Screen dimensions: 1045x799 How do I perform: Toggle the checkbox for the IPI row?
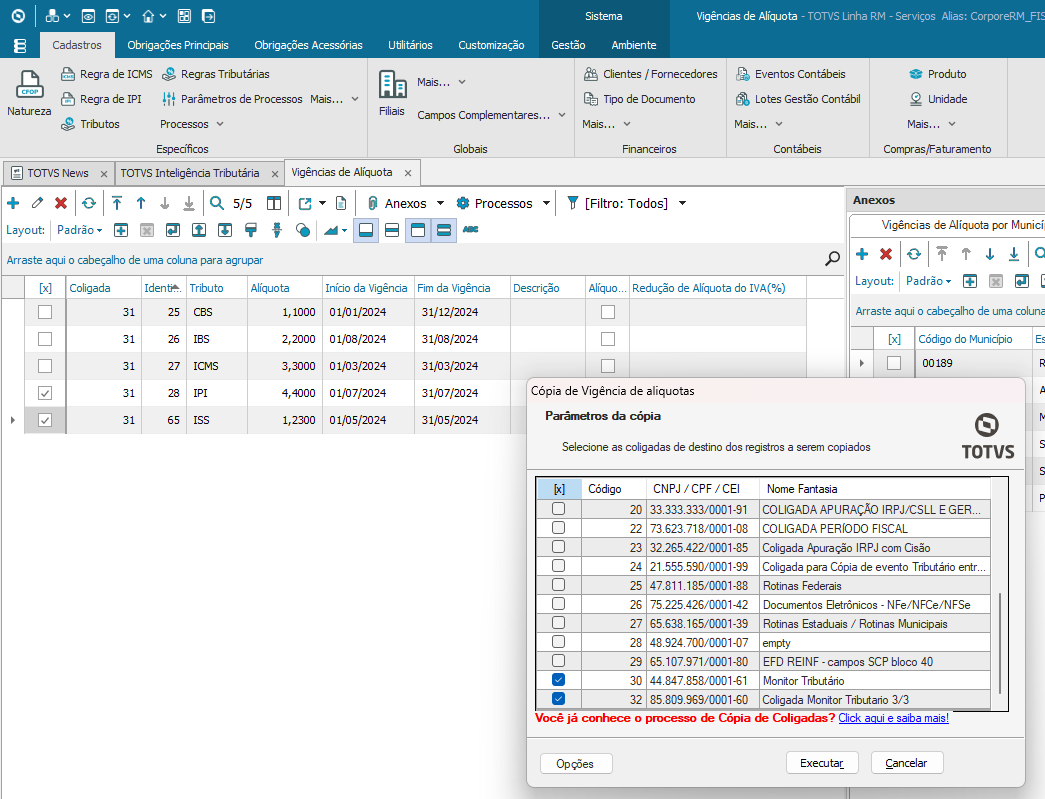45,393
